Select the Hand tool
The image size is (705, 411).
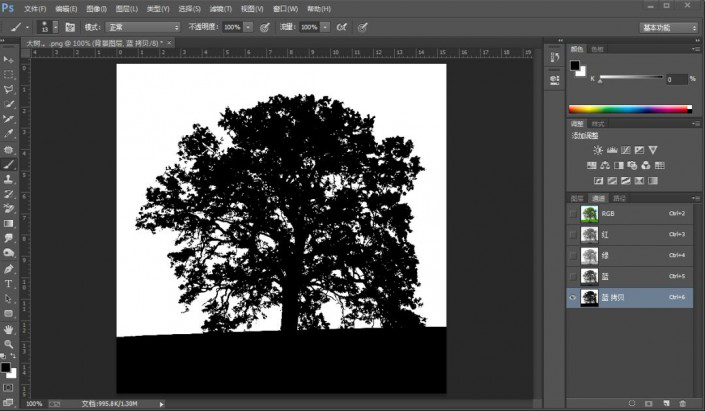pos(9,328)
